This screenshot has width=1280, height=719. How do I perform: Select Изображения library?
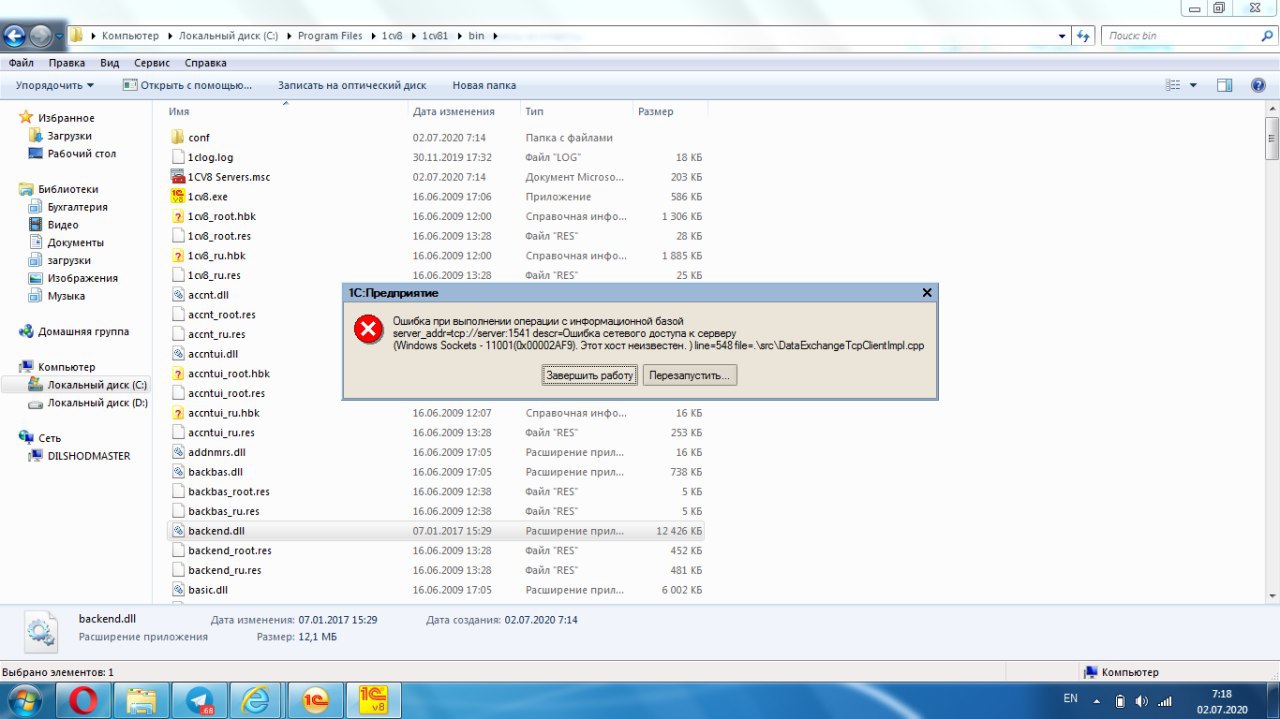click(x=83, y=278)
